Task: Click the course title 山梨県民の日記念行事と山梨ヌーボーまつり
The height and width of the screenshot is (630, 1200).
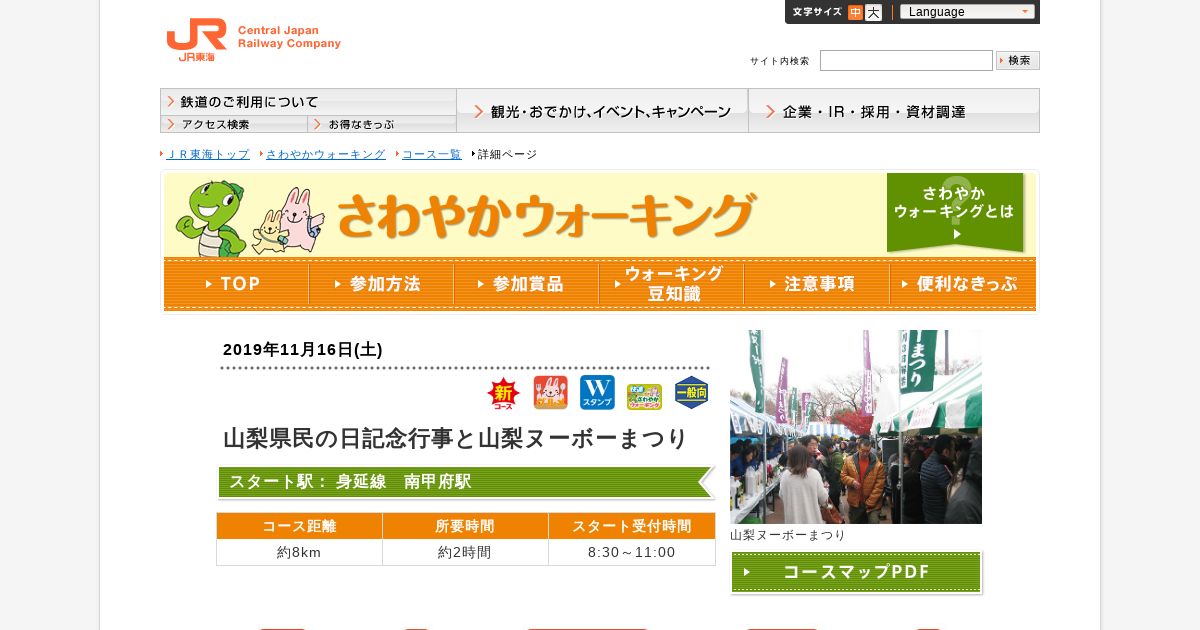Action: (x=456, y=438)
